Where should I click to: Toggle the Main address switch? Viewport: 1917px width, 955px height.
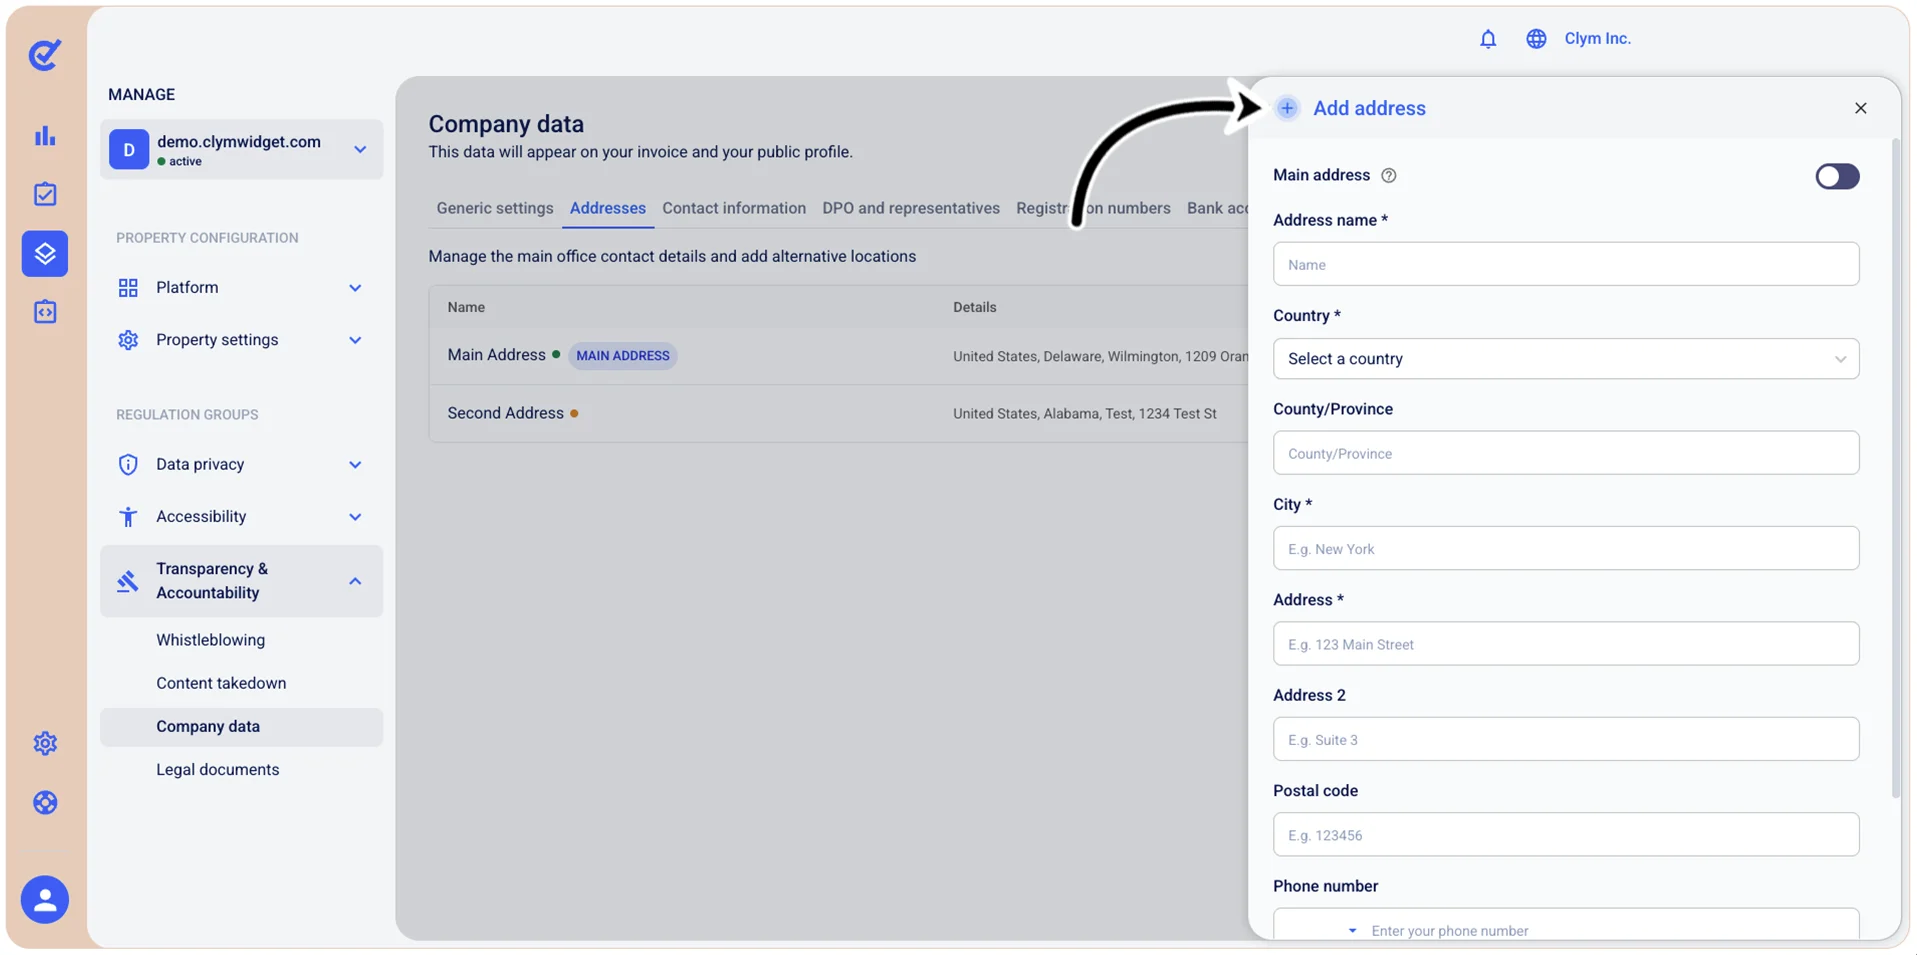pos(1837,177)
